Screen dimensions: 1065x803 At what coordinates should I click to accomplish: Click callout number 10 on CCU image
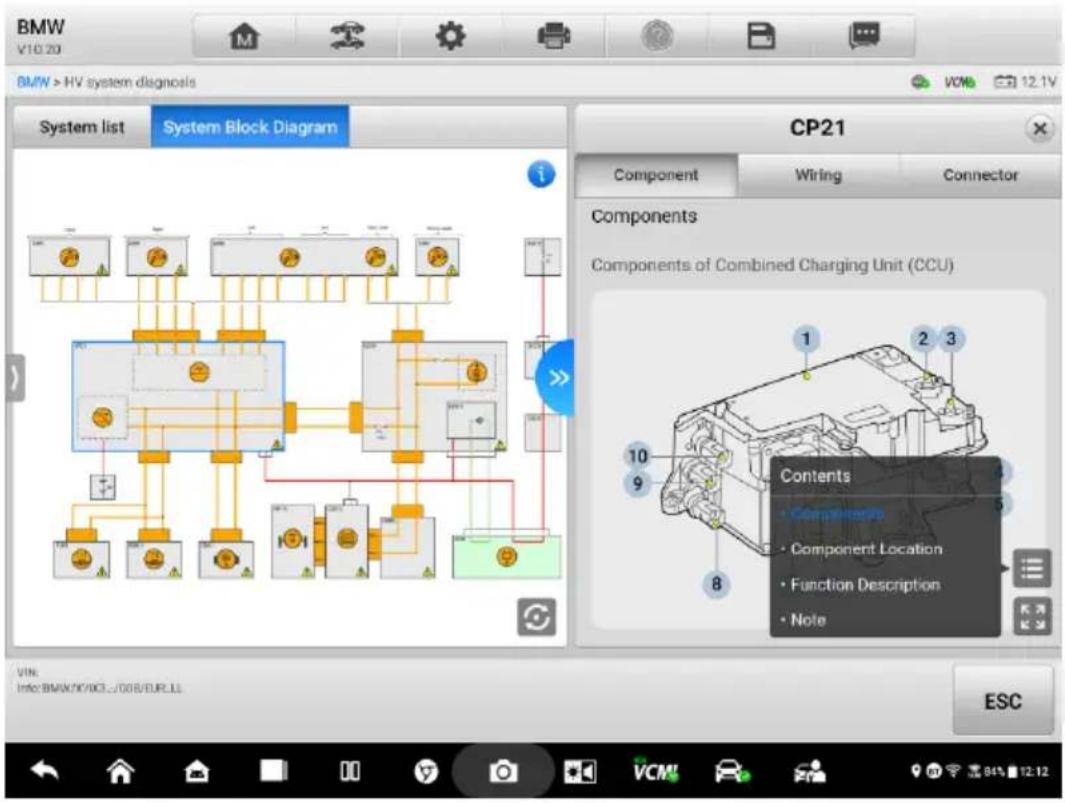637,455
